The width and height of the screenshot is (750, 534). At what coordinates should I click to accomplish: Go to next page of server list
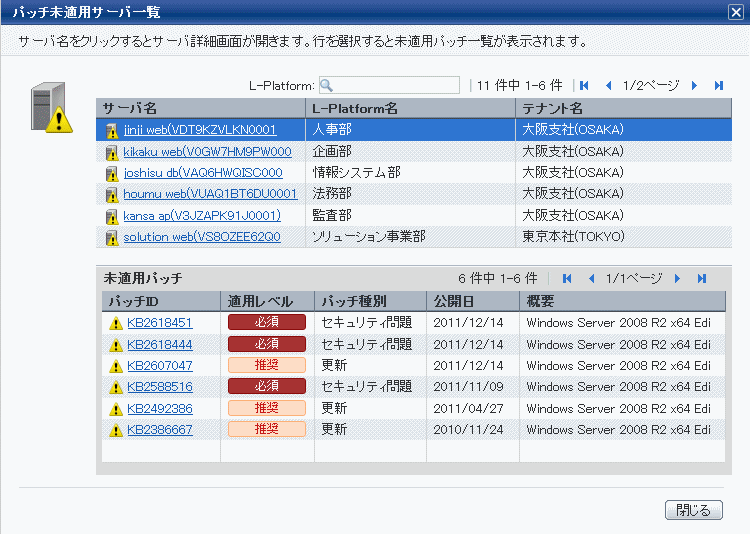(694, 86)
